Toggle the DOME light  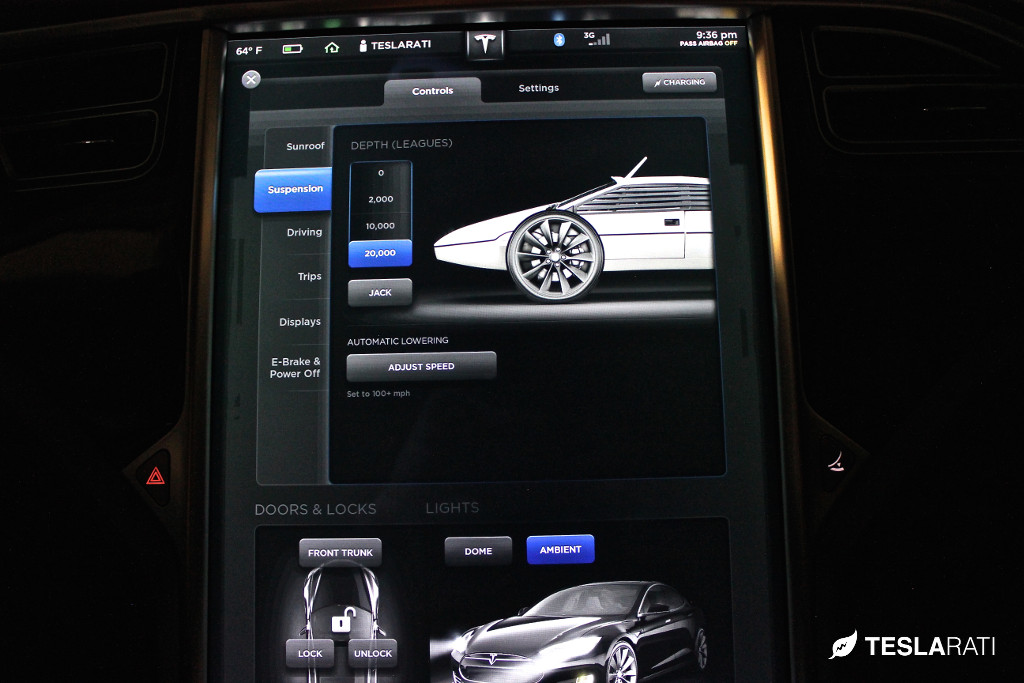pos(478,551)
